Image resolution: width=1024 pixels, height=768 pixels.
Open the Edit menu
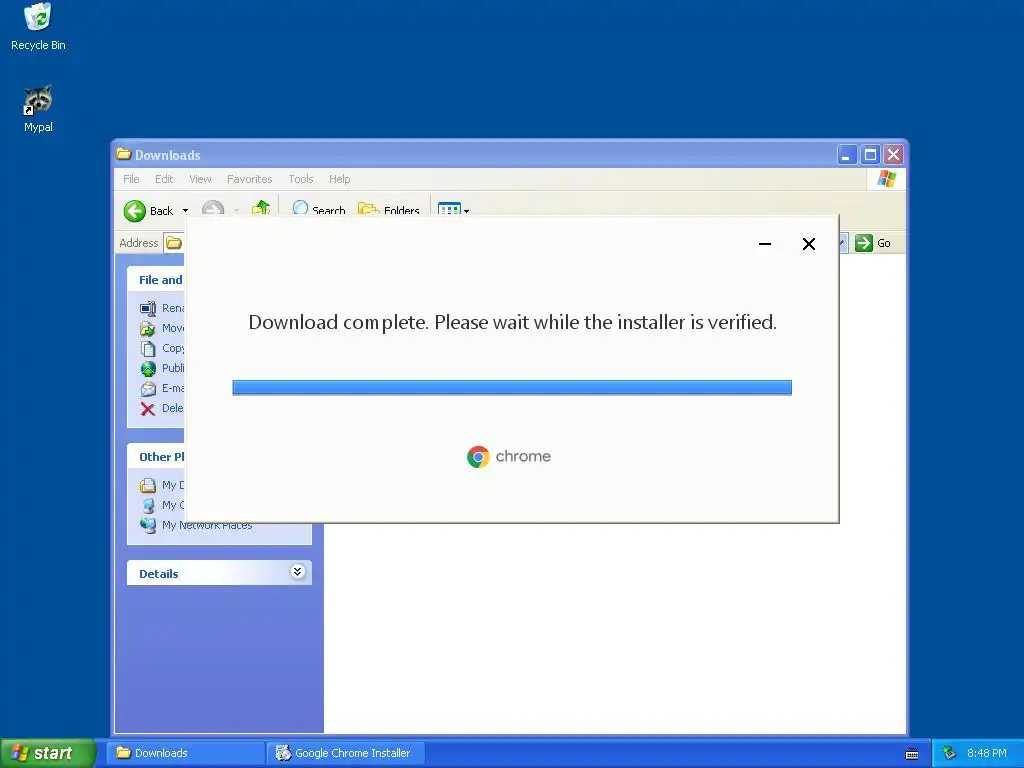tap(164, 179)
